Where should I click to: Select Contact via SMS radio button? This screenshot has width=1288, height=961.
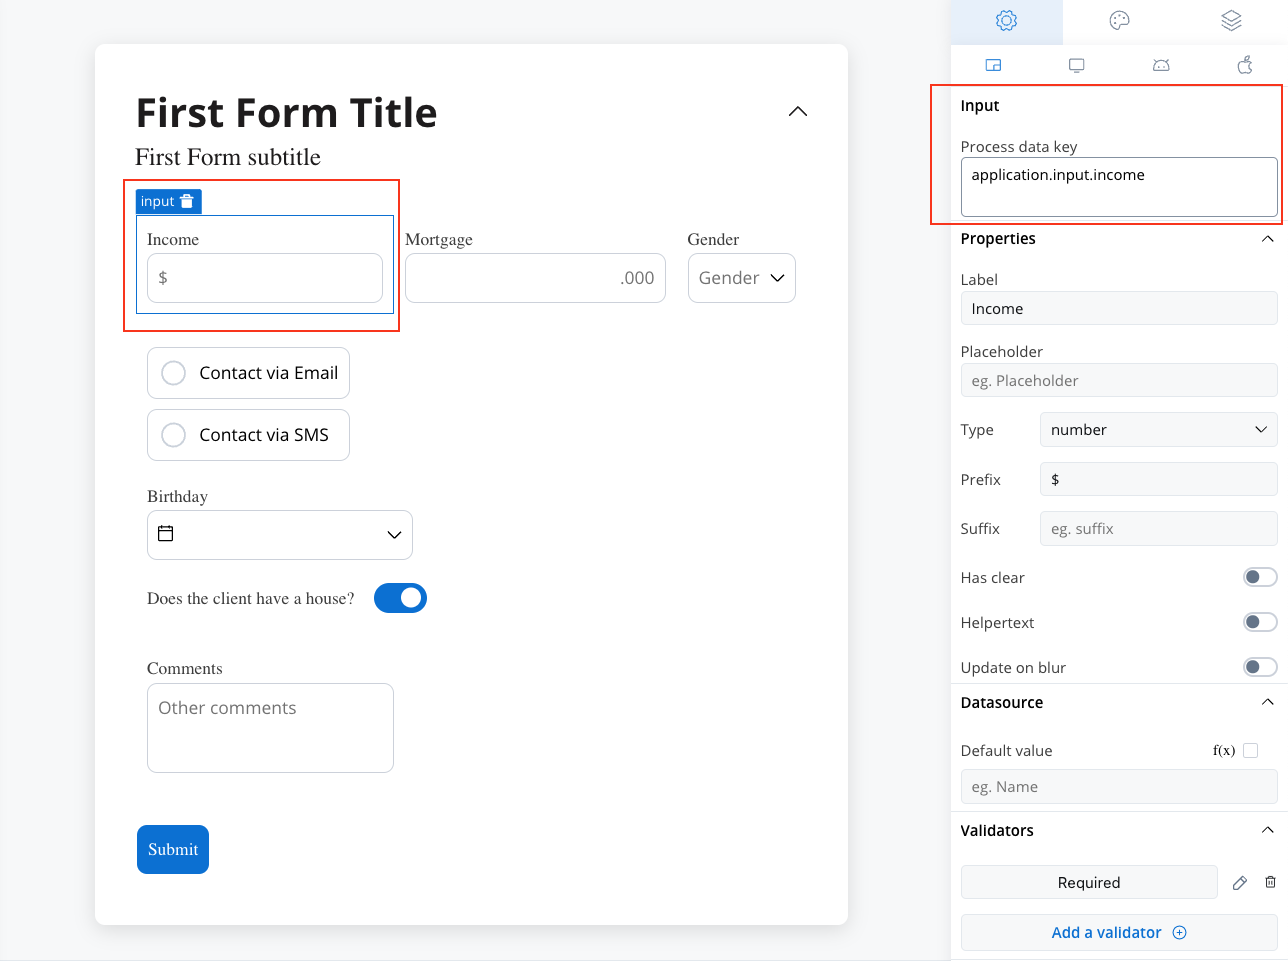(174, 435)
